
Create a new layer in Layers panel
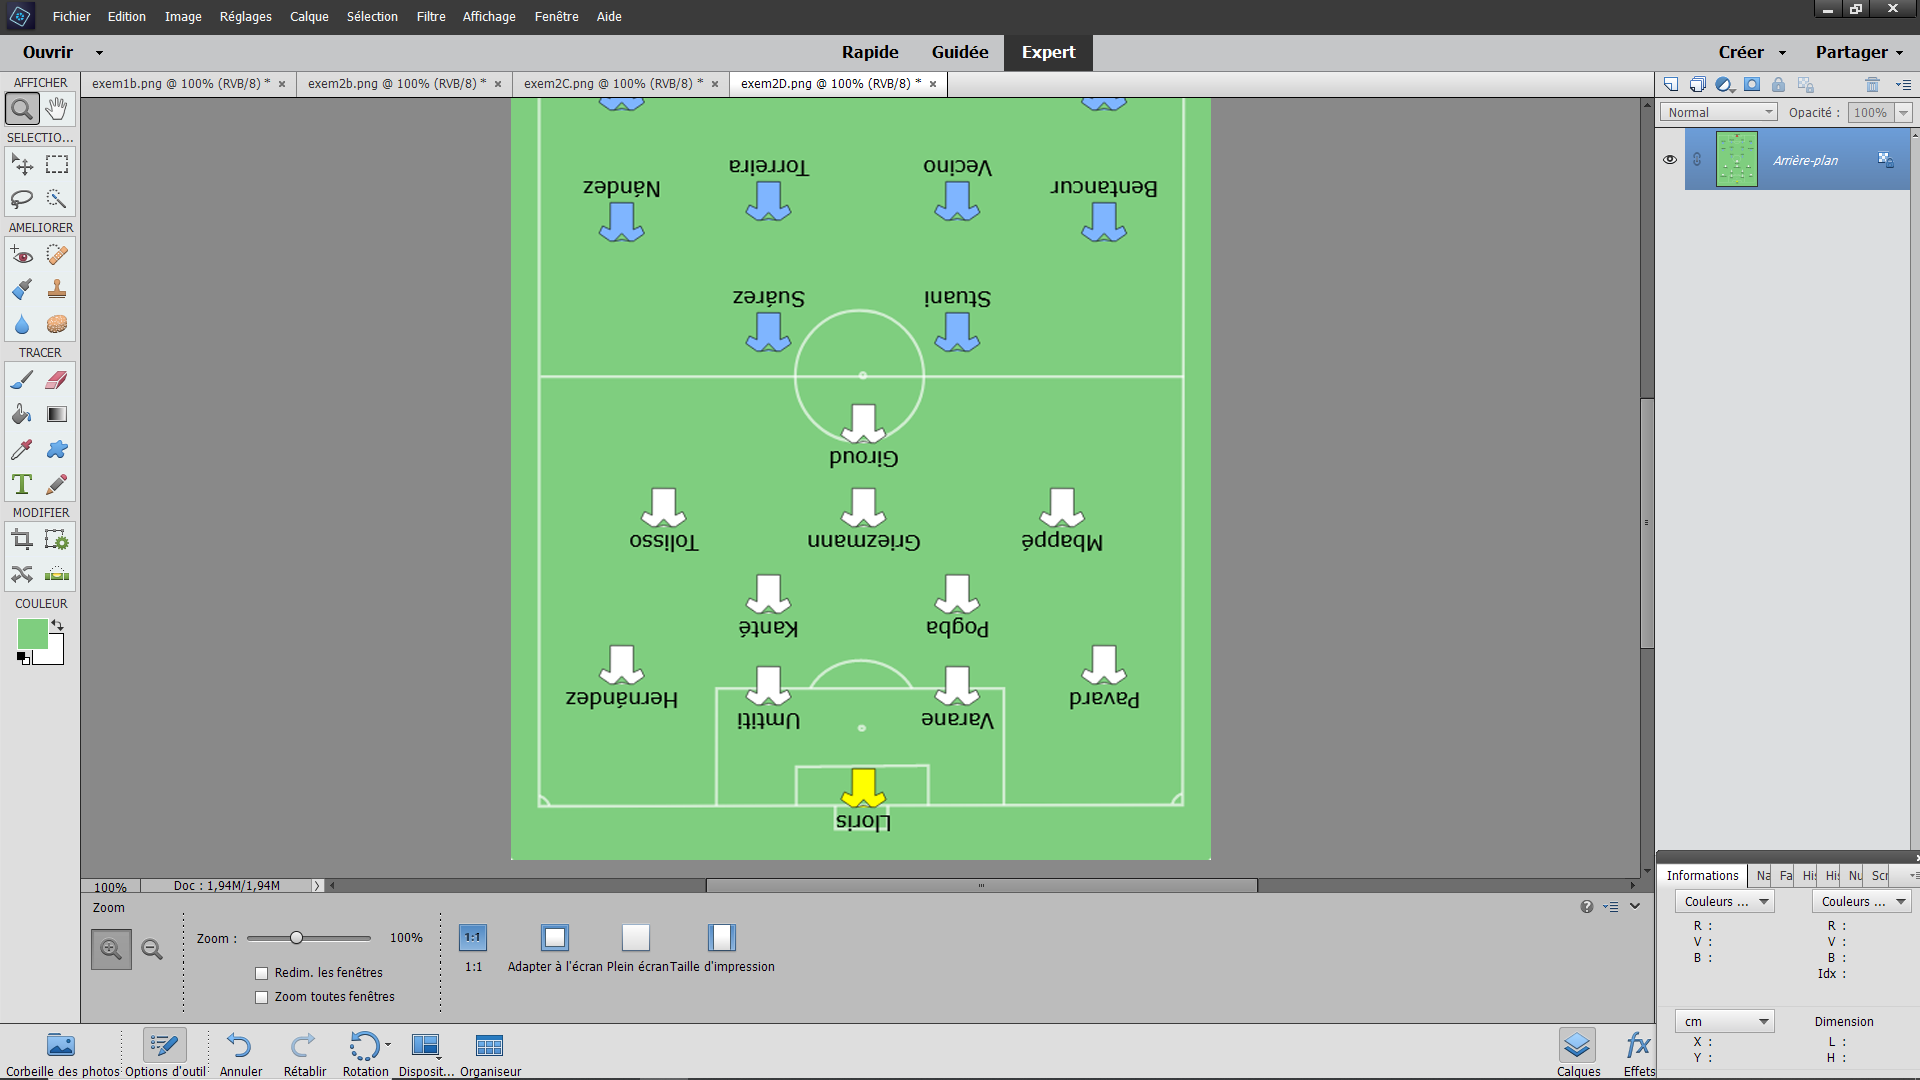1671,84
